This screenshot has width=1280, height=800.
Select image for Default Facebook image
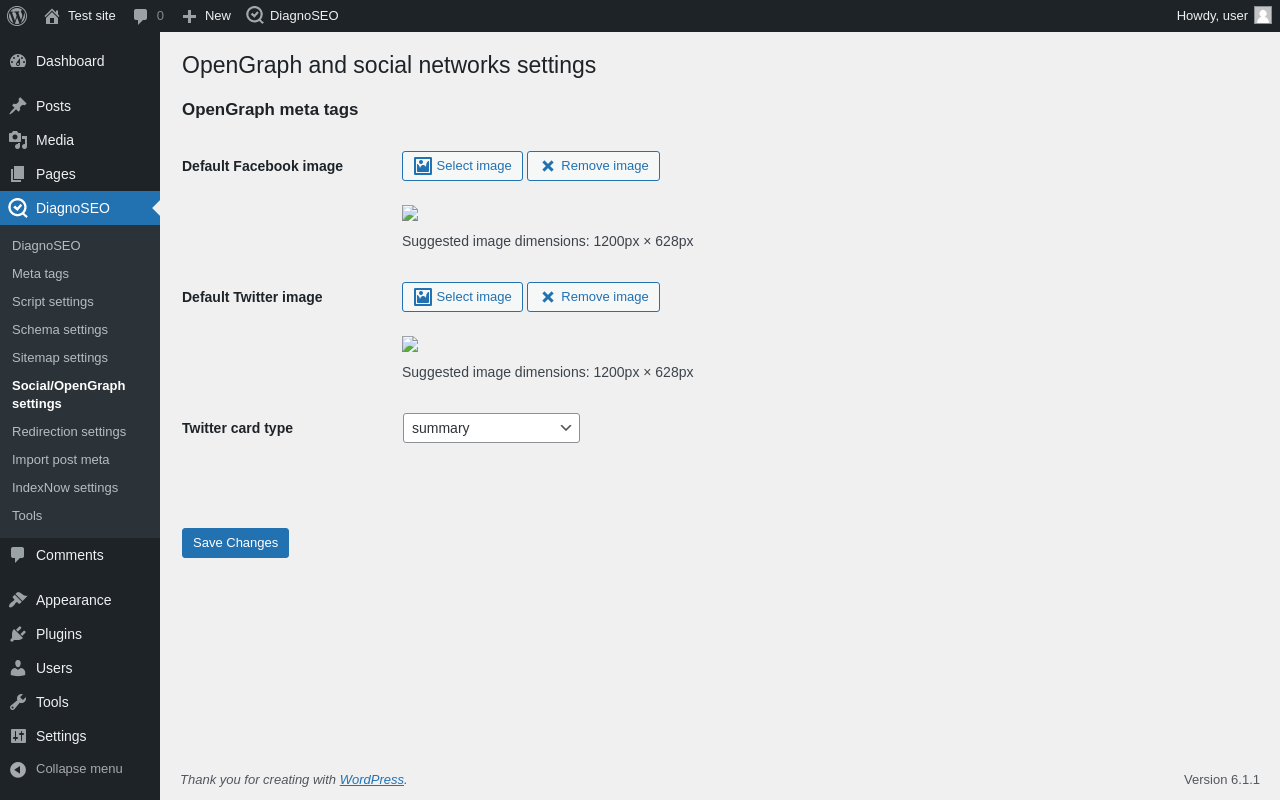pos(462,166)
